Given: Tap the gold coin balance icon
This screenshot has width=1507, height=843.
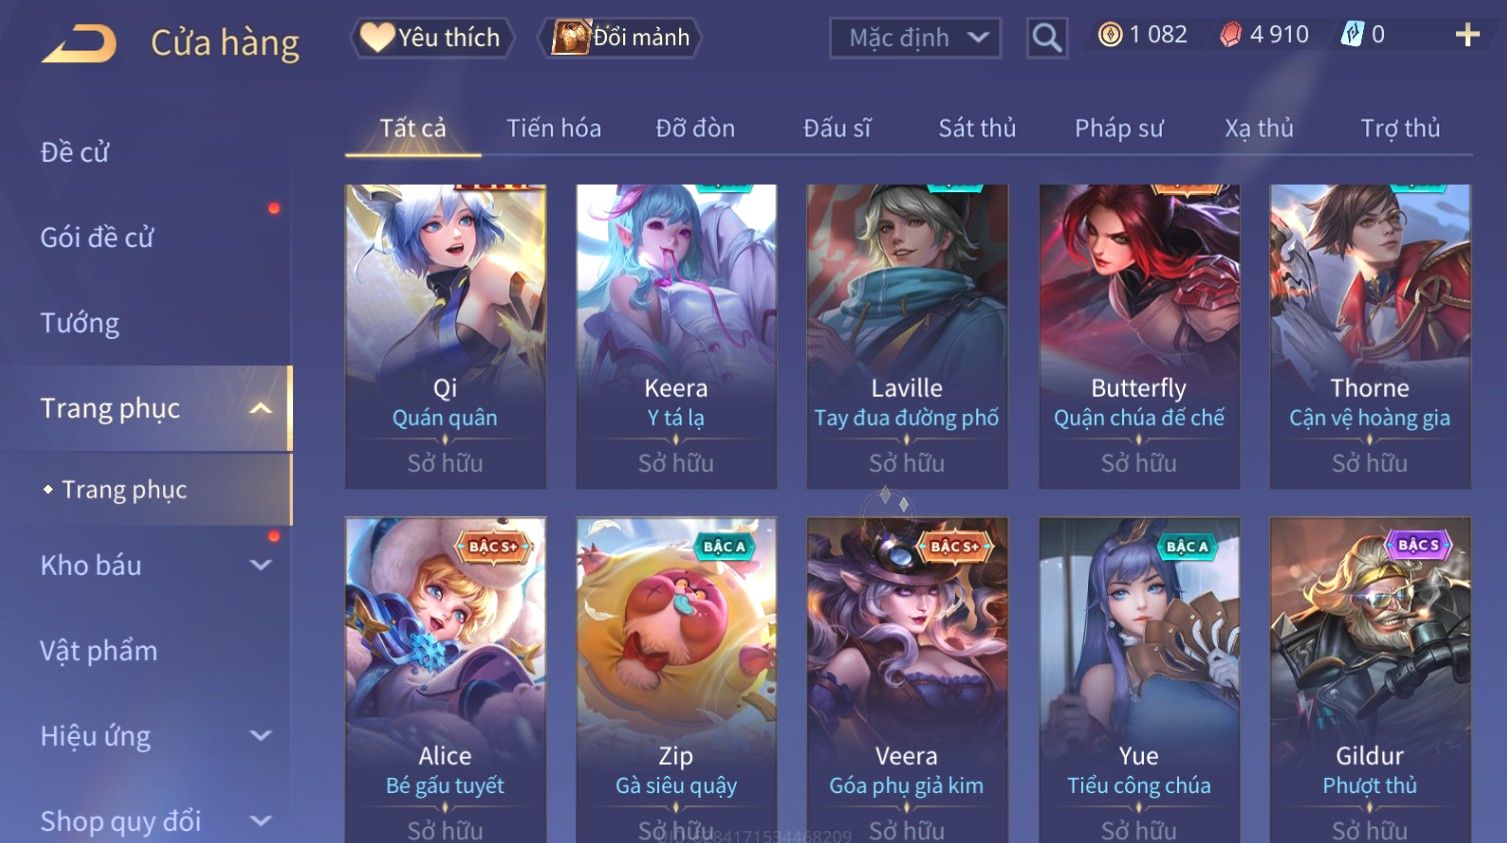Looking at the screenshot, I should coord(1110,35).
